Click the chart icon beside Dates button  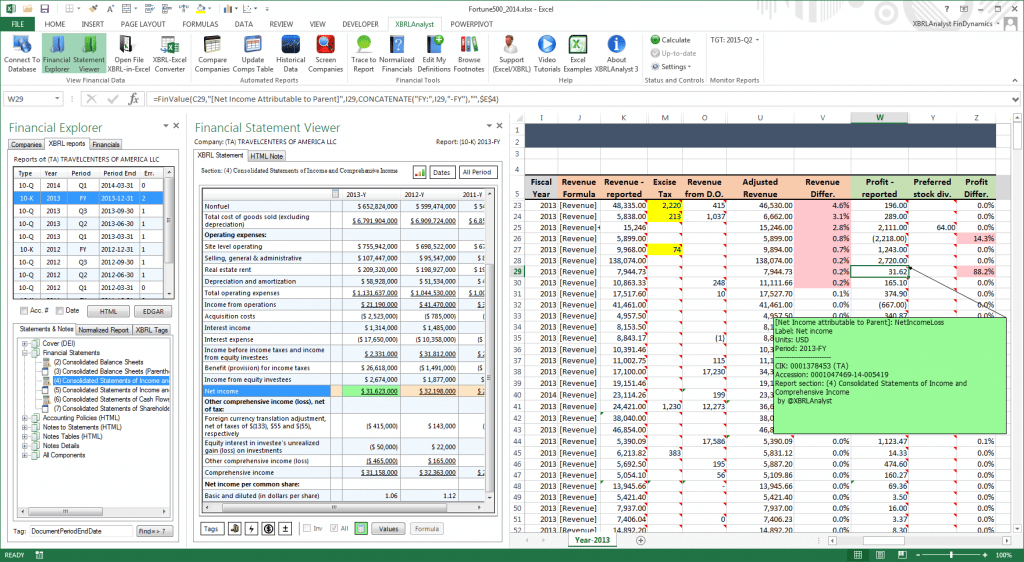[x=420, y=172]
